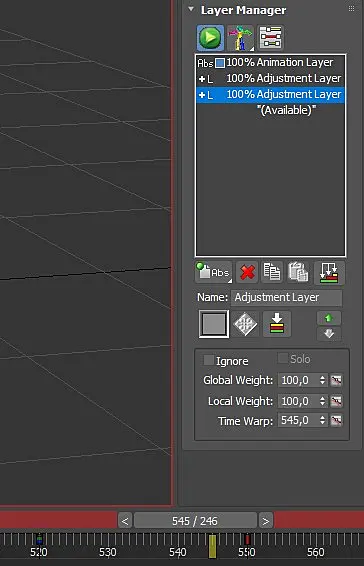Adjust the Time Warp spinner arrows

(x=323, y=420)
